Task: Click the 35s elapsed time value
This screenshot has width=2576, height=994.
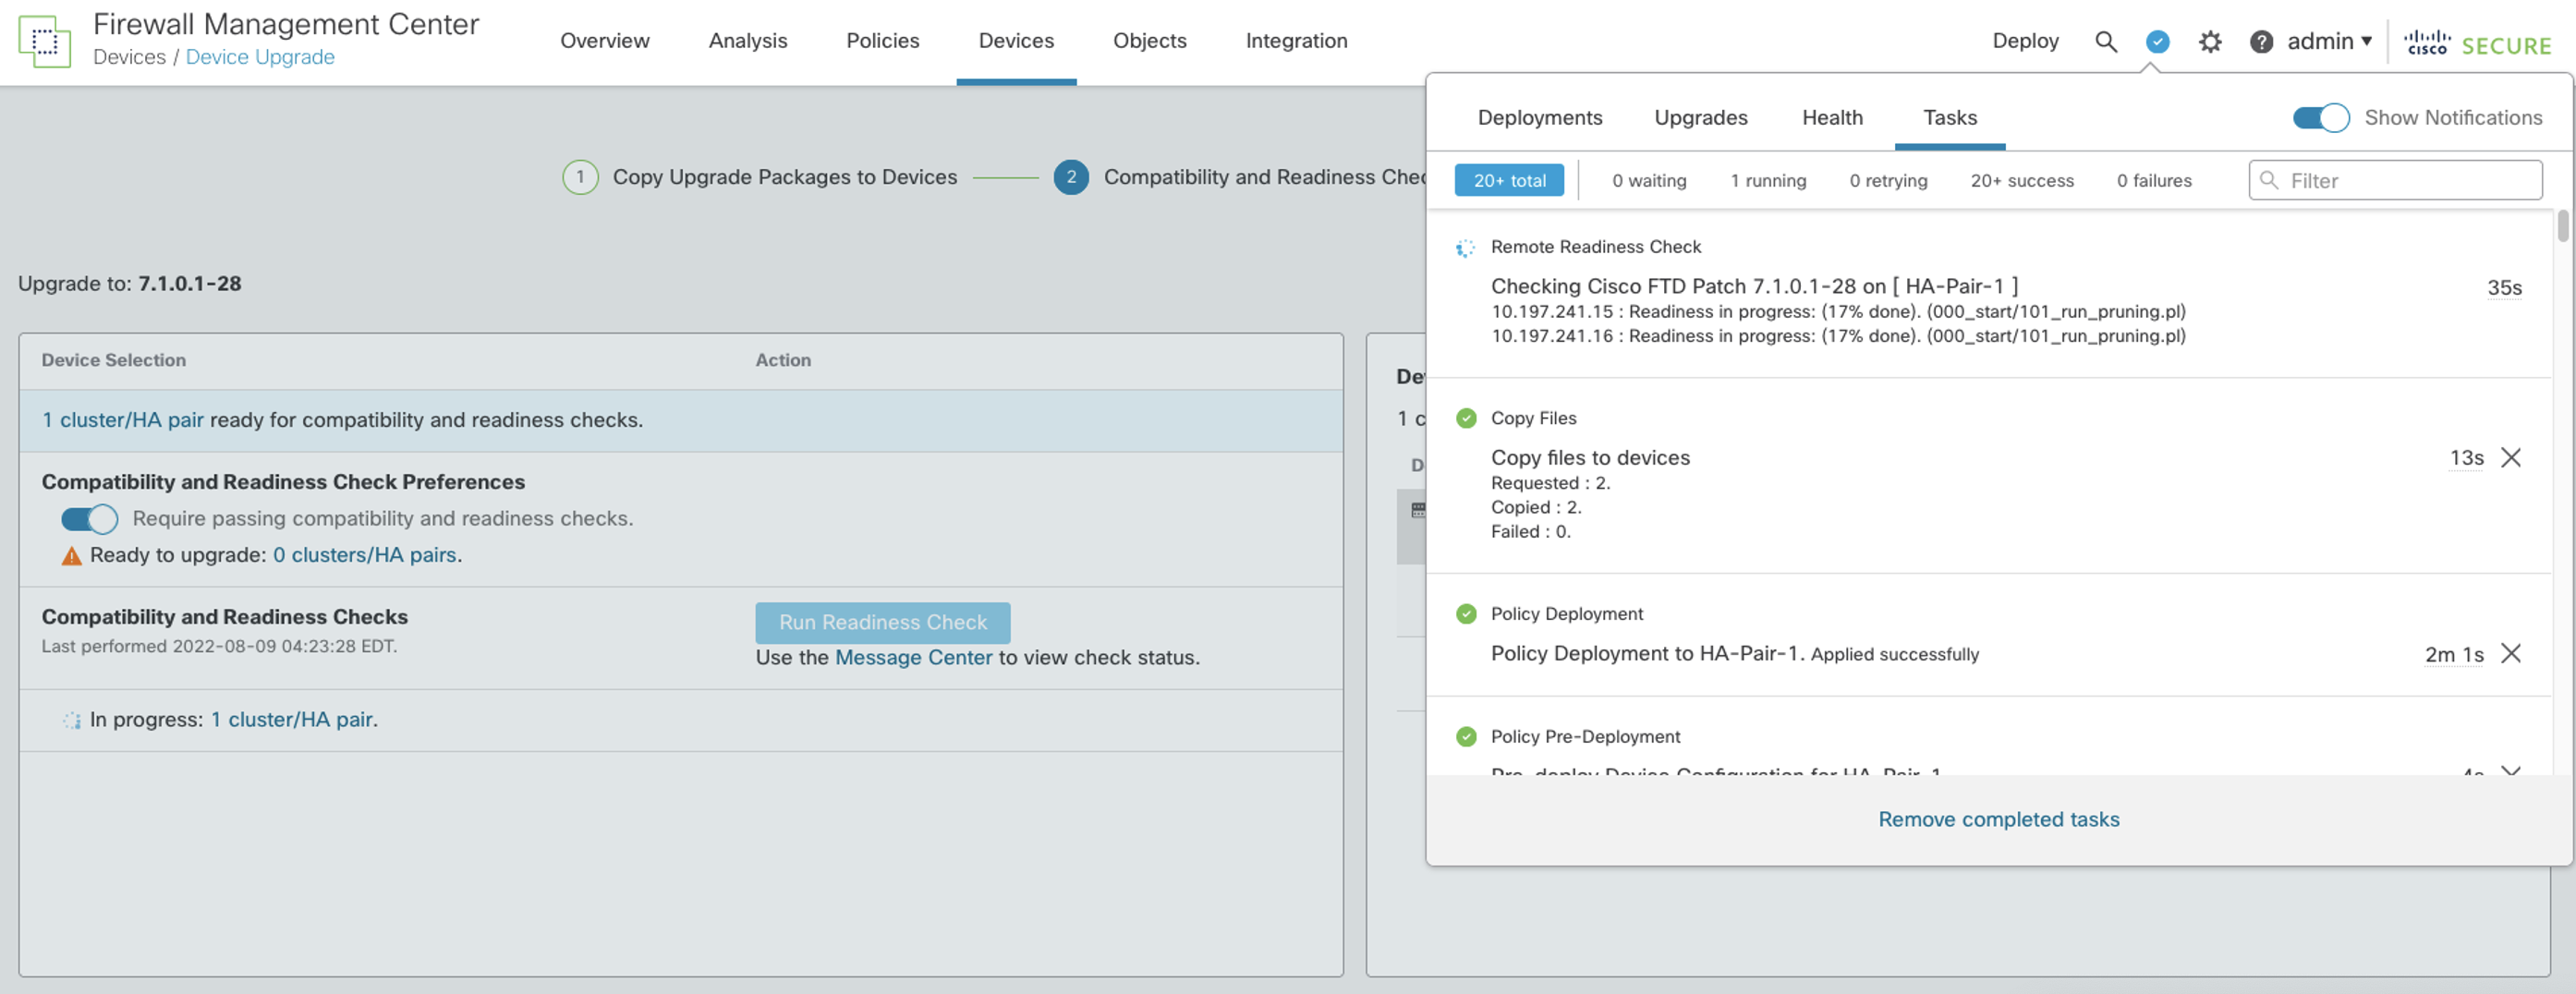Action: click(x=2504, y=288)
